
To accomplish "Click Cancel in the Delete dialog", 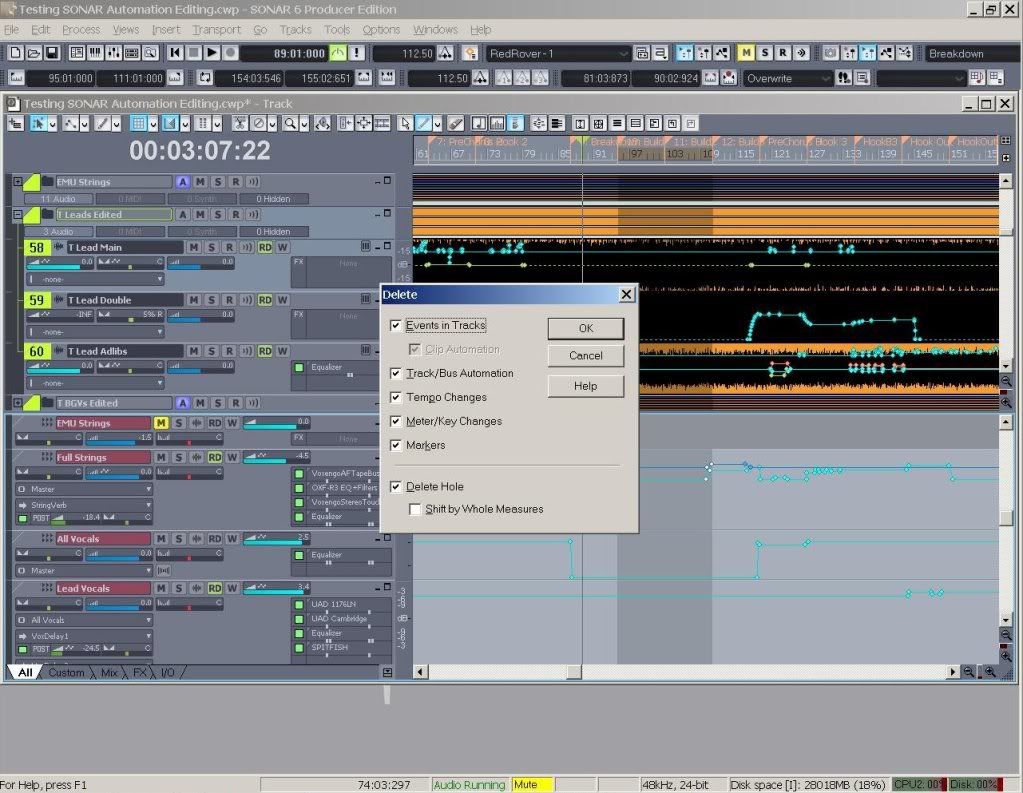I will 585,356.
